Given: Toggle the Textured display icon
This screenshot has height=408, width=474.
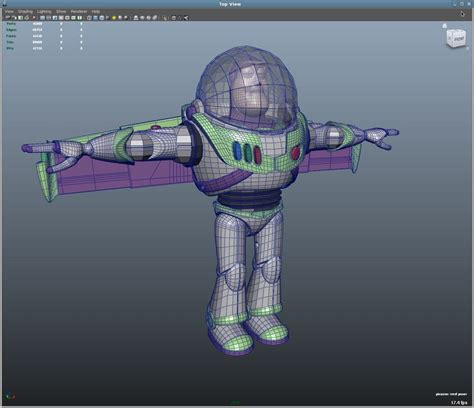Looking at the screenshot, I should [x=108, y=18].
